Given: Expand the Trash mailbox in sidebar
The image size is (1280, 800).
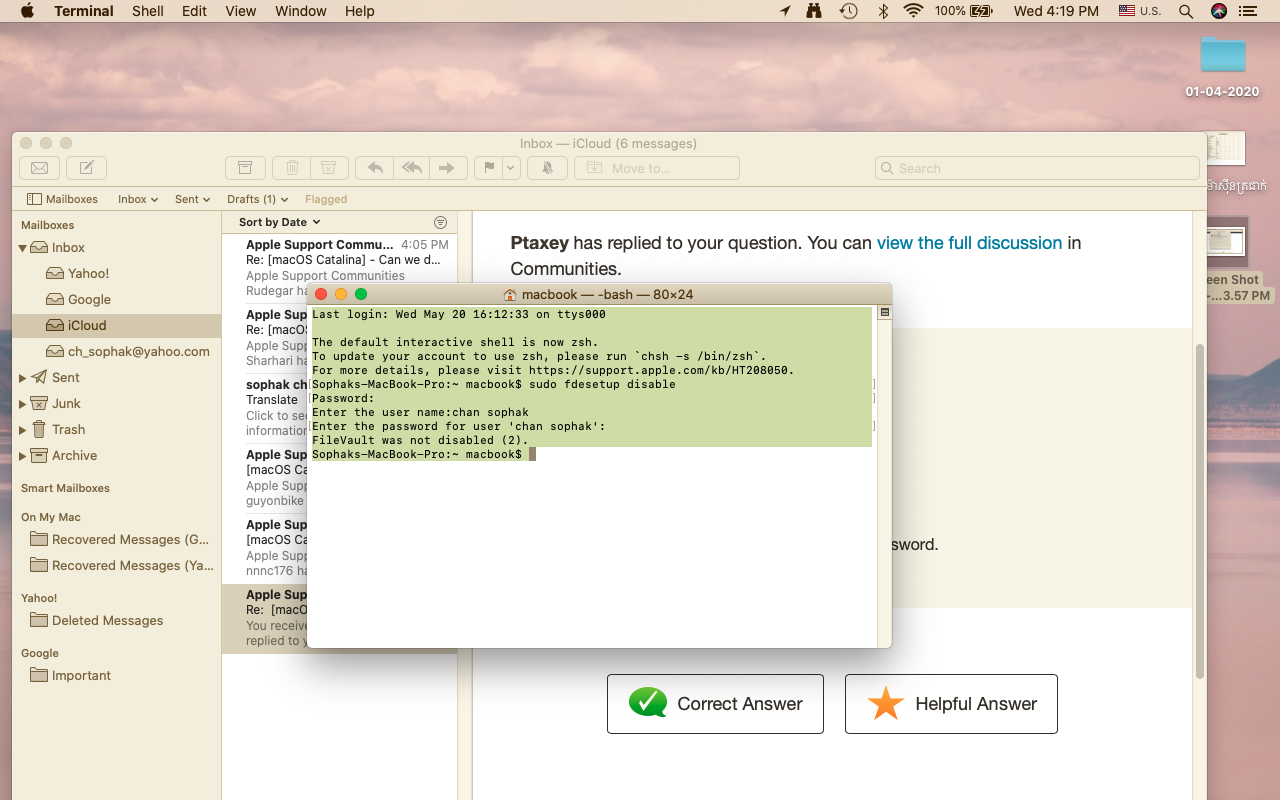Looking at the screenshot, I should pos(23,430).
